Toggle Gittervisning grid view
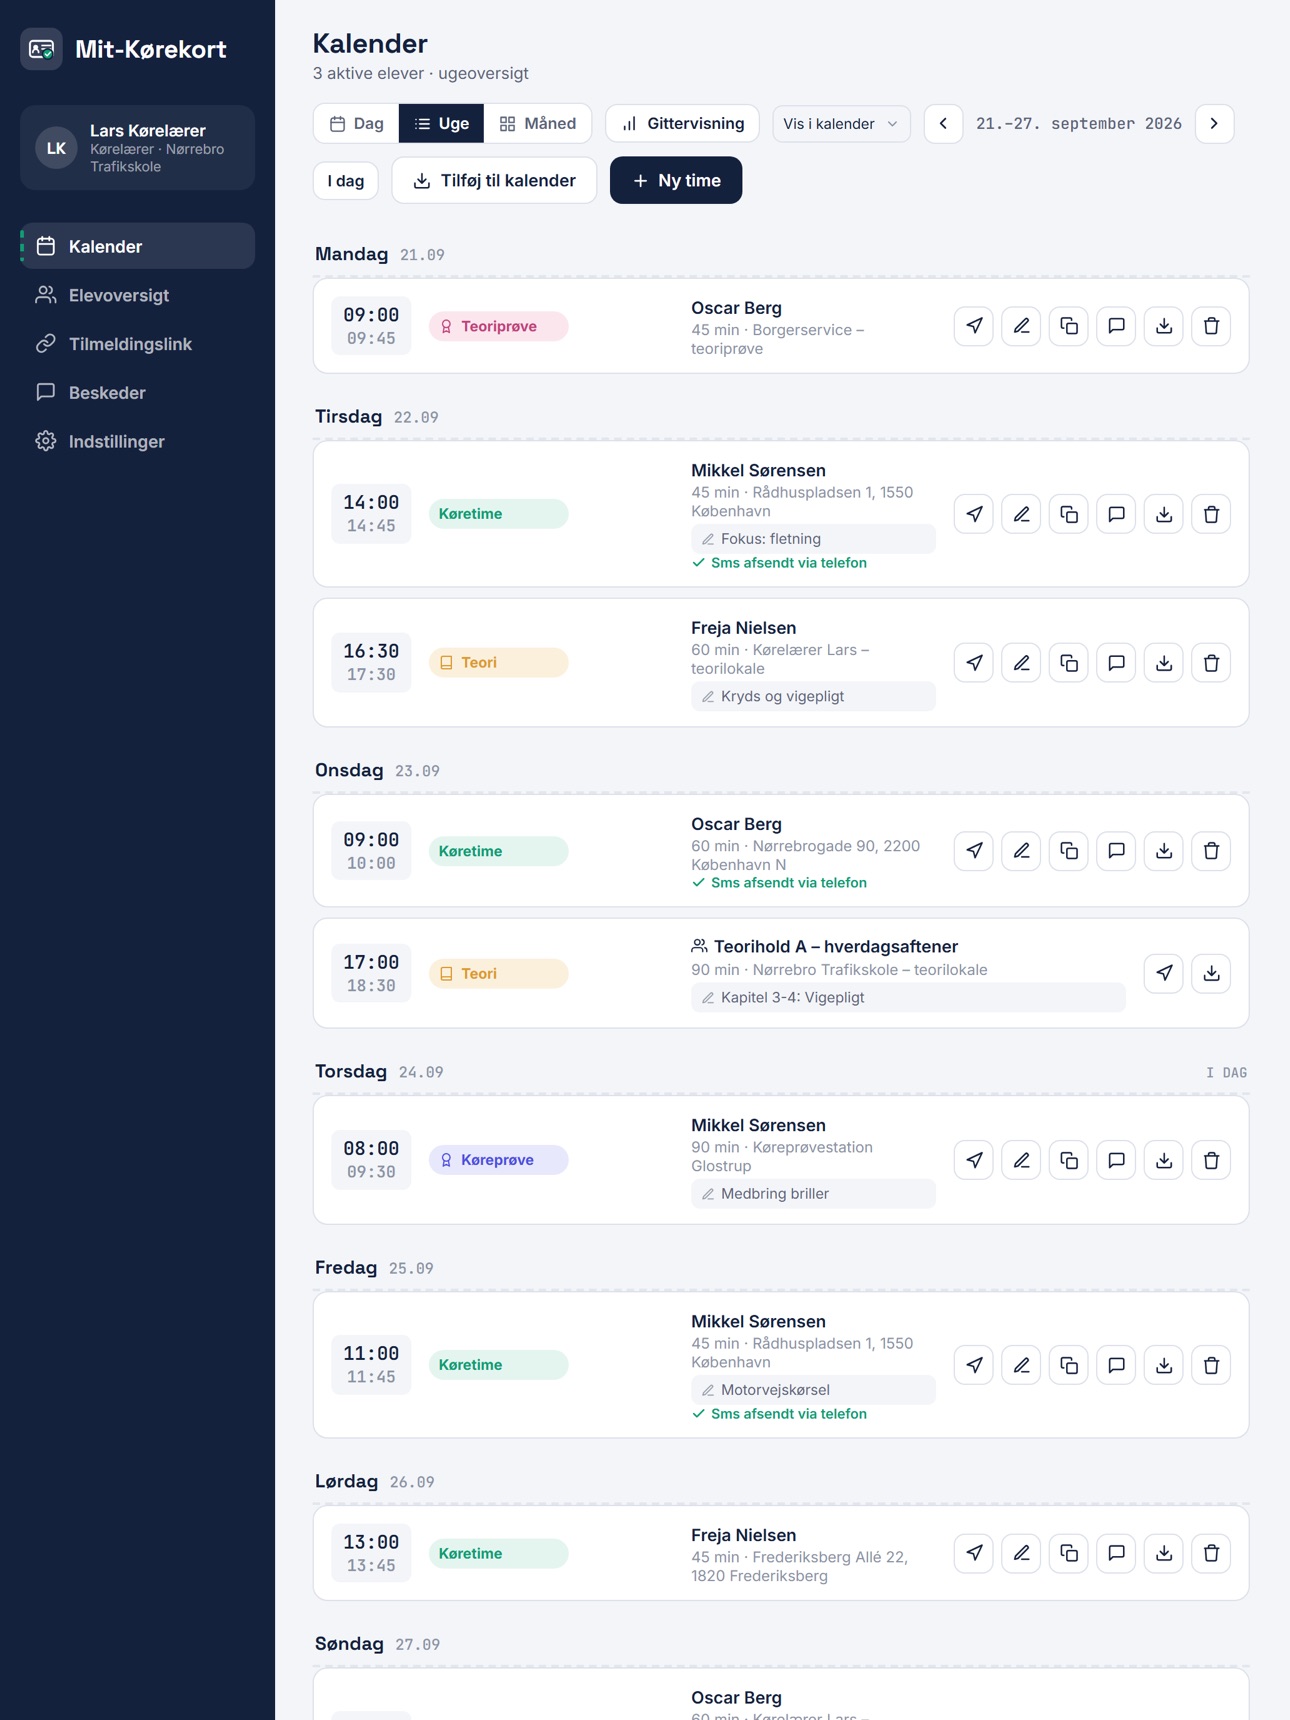This screenshot has width=1290, height=1720. tap(682, 124)
